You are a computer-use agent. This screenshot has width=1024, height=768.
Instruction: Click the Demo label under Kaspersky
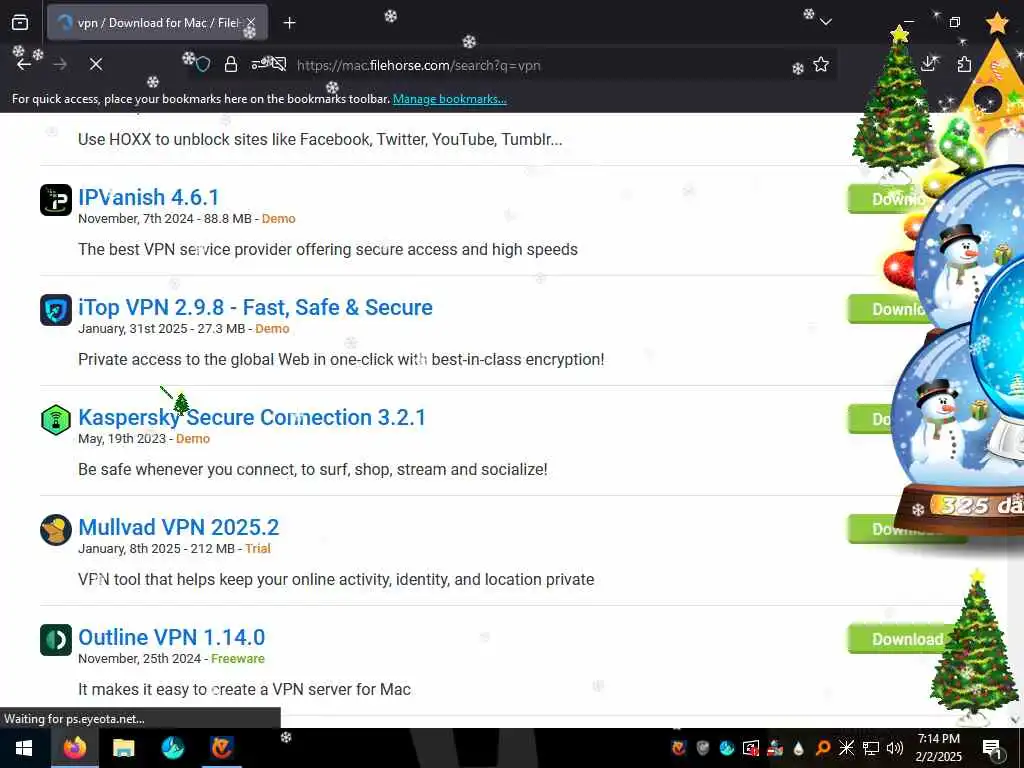tap(193, 439)
